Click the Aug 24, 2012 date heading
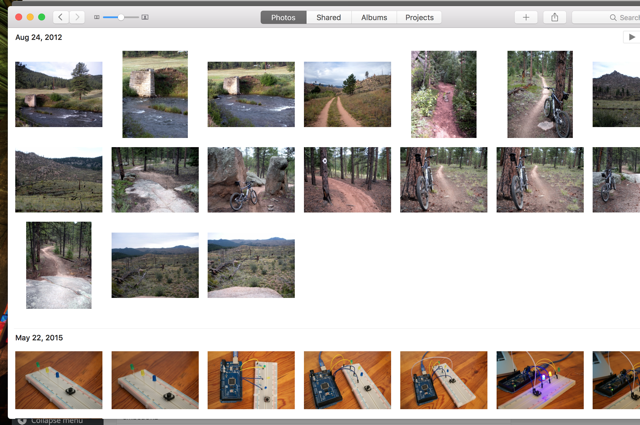The image size is (640, 425). click(39, 37)
